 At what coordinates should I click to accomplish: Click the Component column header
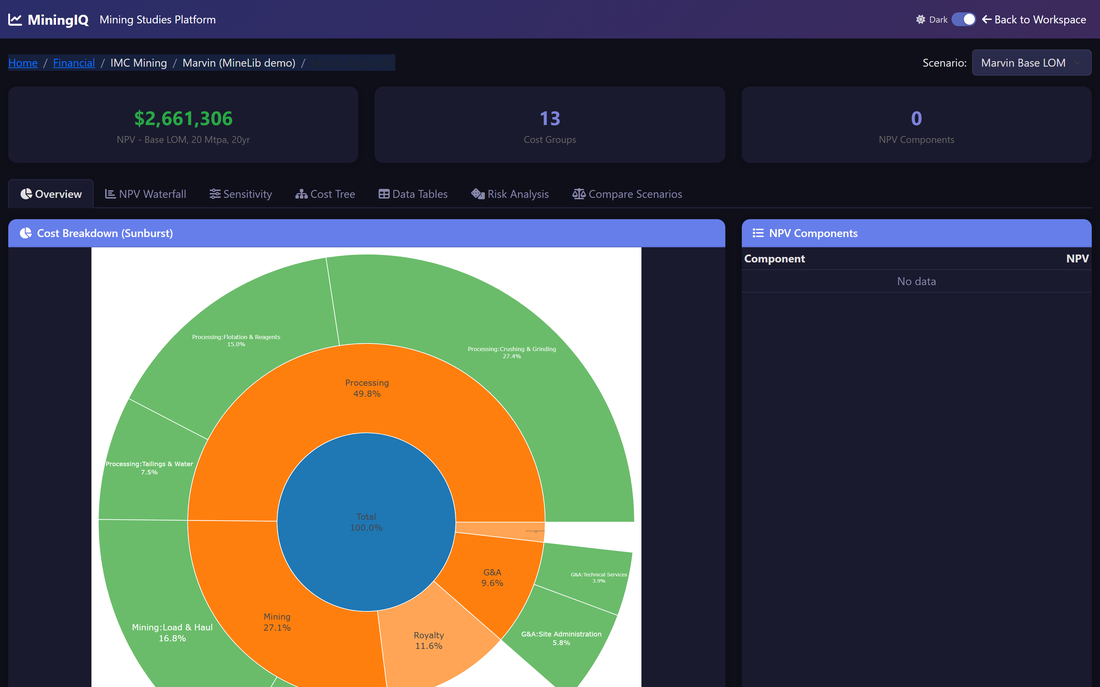click(x=774, y=258)
